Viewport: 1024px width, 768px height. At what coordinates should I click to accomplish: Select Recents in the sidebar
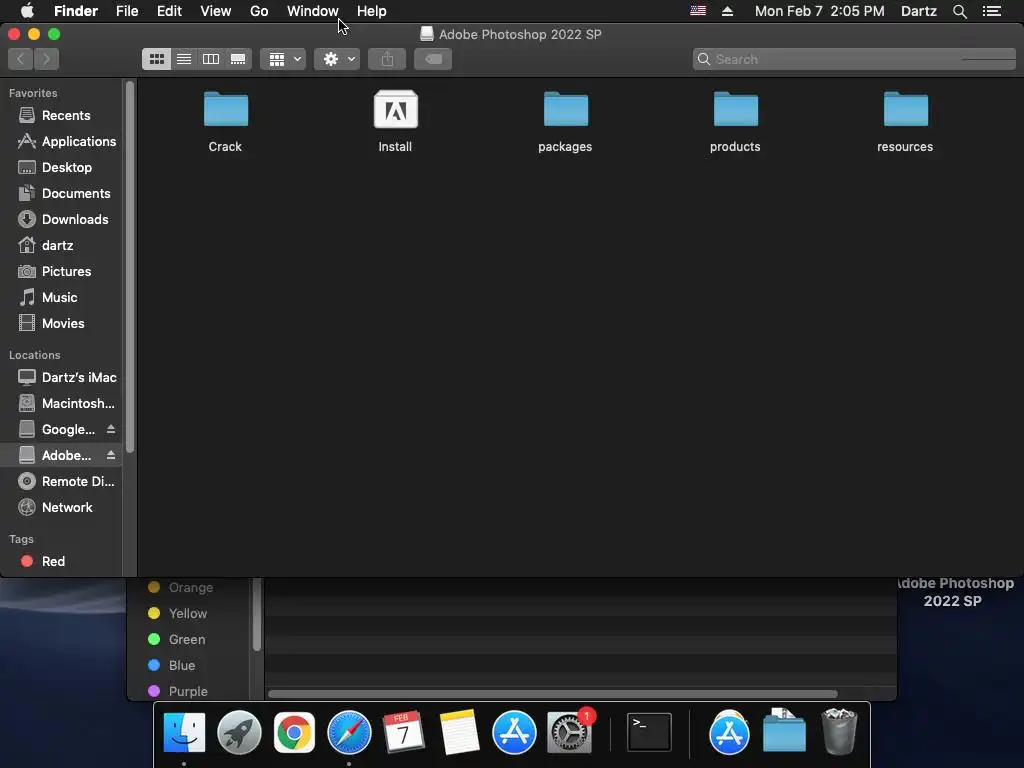61,116
